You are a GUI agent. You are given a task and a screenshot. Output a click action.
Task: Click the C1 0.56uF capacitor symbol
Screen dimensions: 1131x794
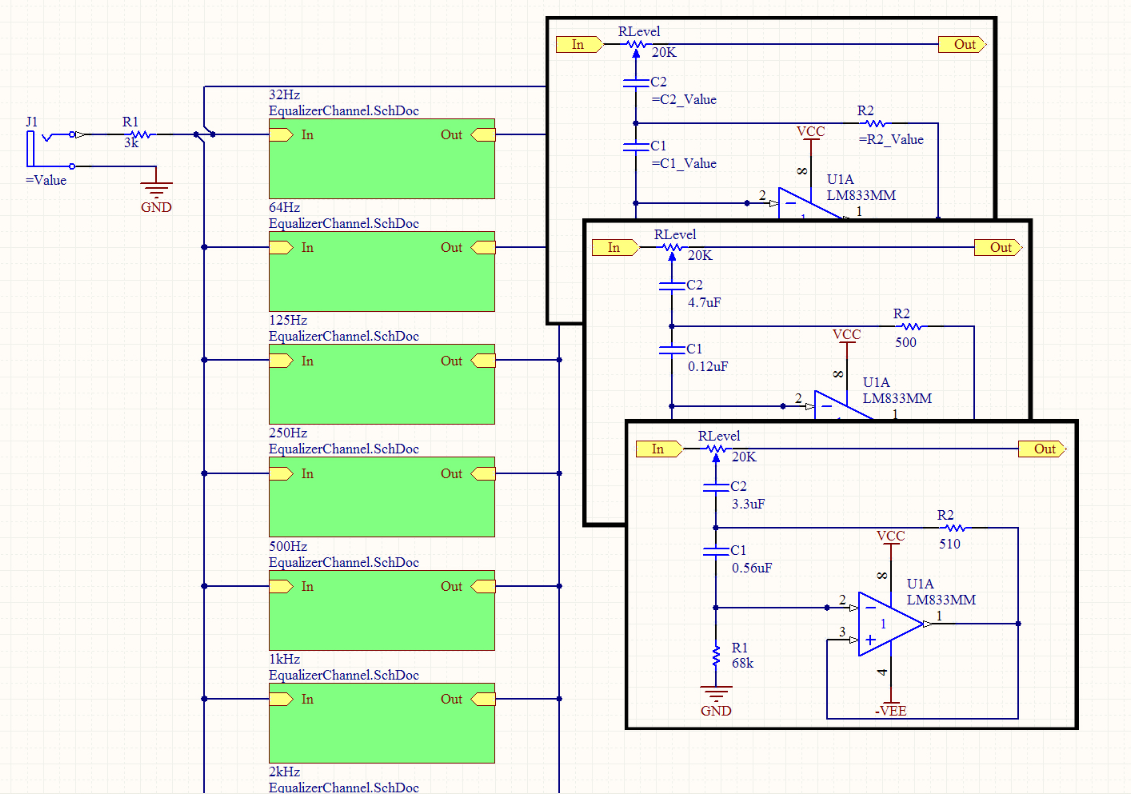[715, 551]
